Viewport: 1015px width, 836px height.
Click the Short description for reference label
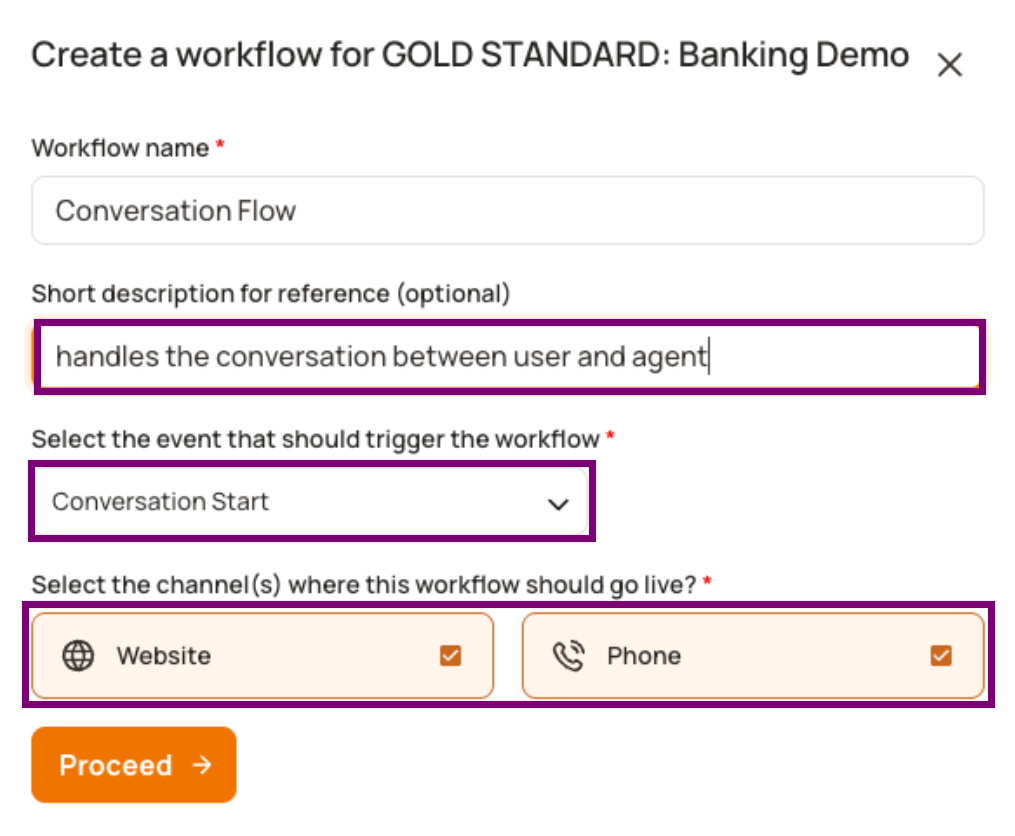click(271, 294)
